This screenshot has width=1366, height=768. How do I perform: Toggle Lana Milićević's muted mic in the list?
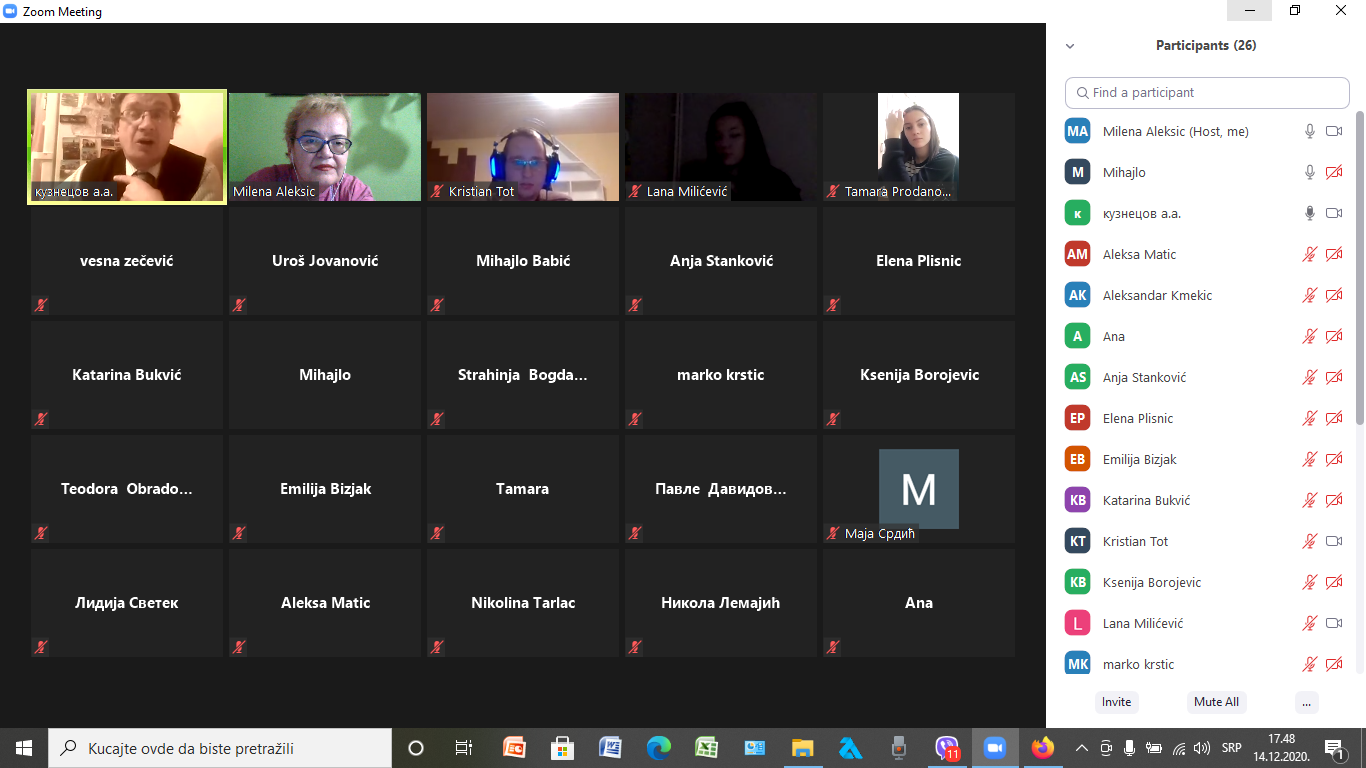[1309, 623]
